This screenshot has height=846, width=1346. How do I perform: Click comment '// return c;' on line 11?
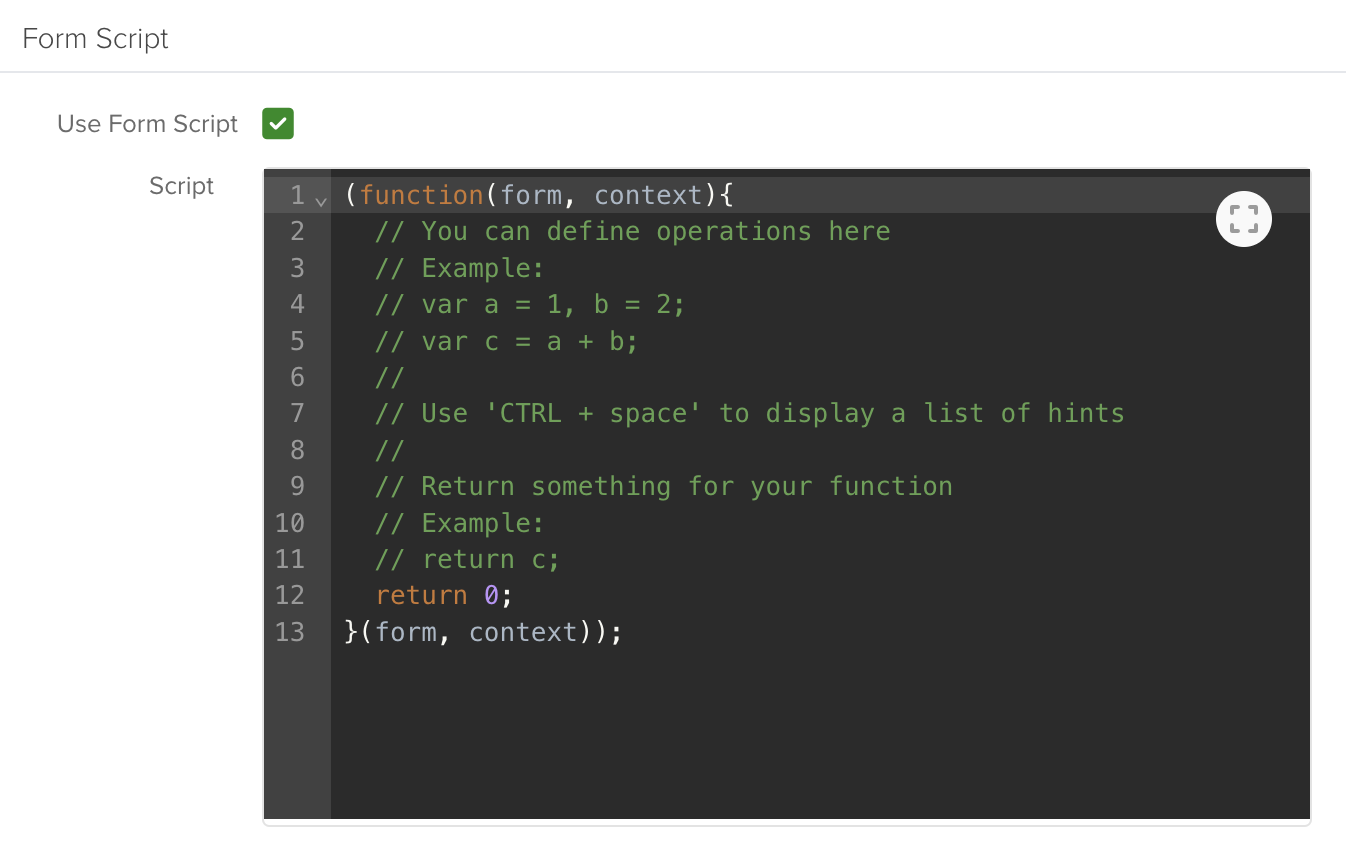468,559
